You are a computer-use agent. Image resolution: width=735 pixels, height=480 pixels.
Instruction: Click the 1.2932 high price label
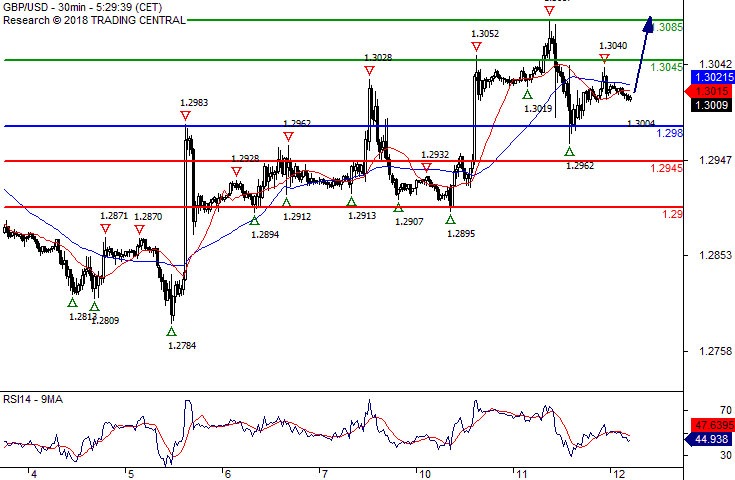(435, 155)
